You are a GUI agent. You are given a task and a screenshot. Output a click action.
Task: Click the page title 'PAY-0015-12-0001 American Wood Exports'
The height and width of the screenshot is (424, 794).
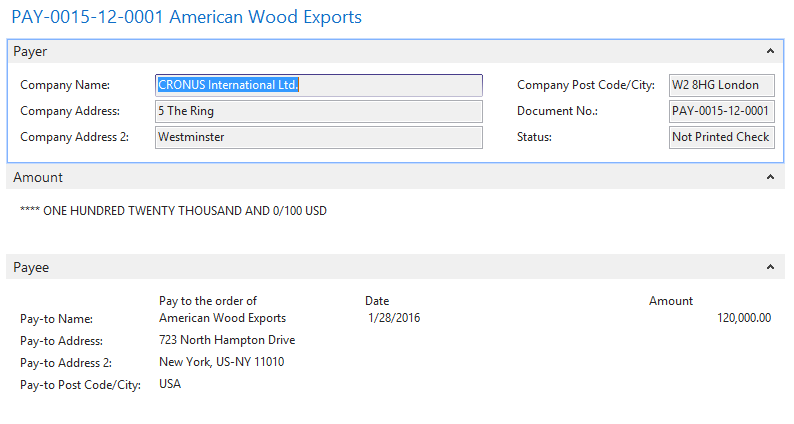click(187, 17)
